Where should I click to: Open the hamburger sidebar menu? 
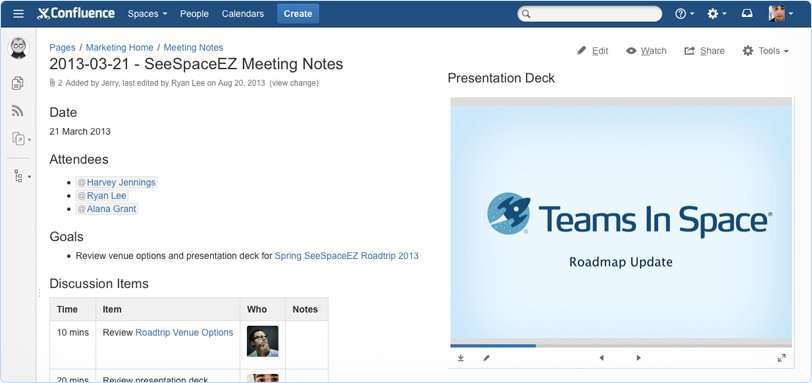pos(18,14)
